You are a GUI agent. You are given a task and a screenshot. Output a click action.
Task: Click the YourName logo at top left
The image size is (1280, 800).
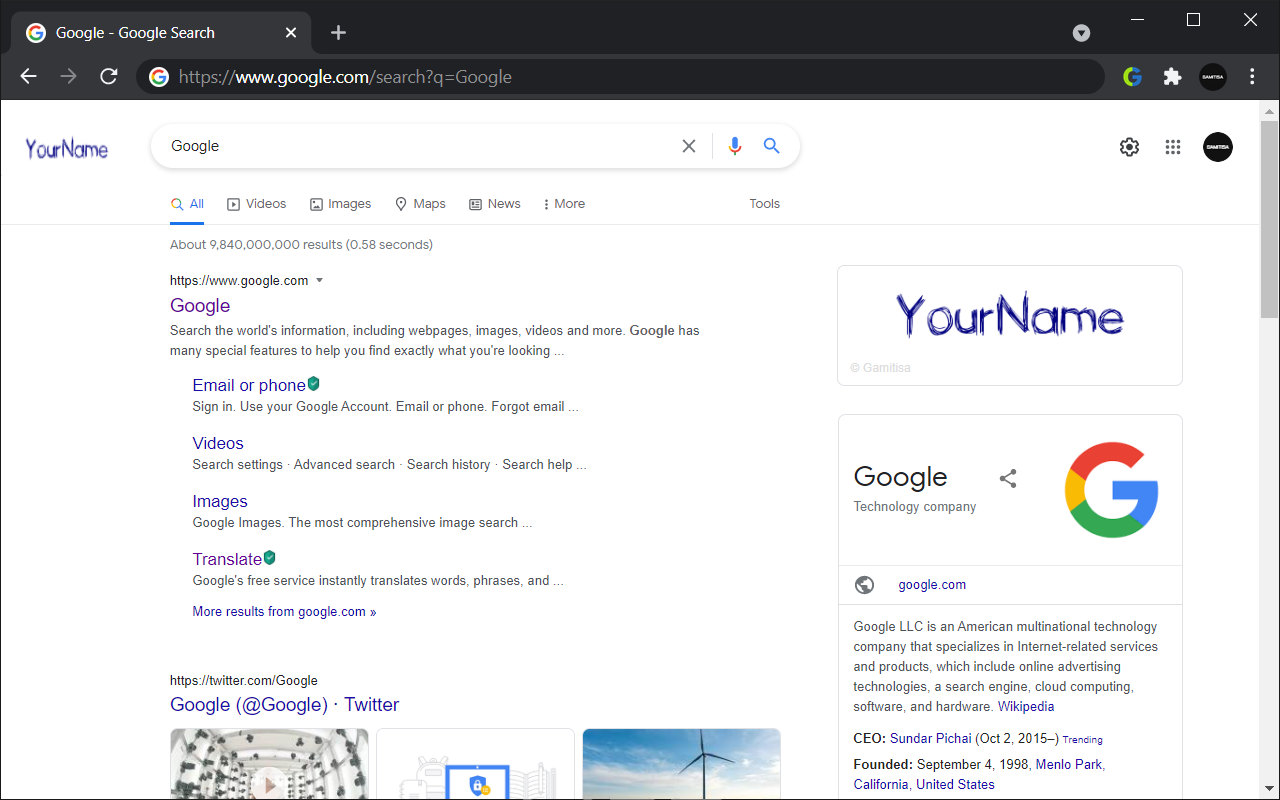[x=67, y=149]
